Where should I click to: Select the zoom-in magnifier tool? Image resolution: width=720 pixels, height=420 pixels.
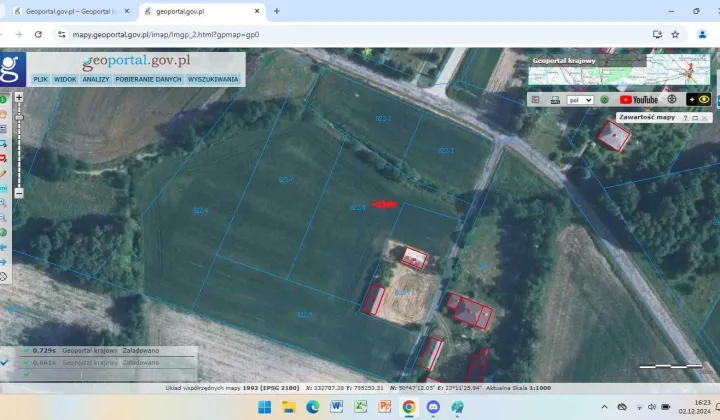(3, 202)
